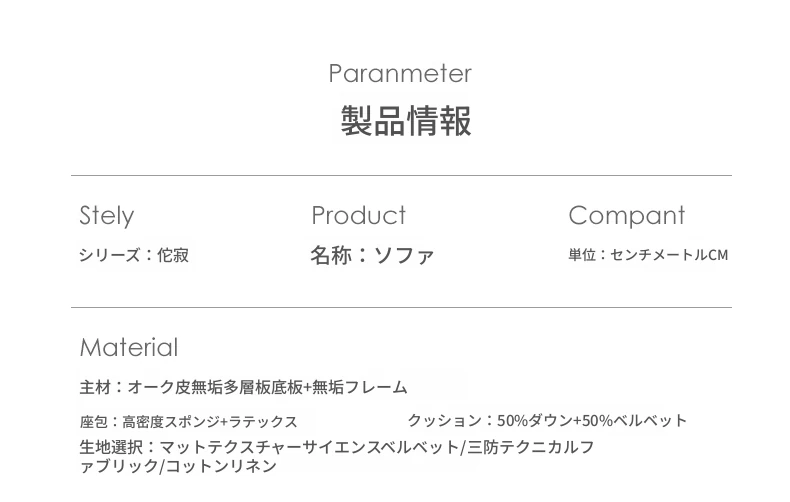Click the マットテクスチャーサイエンスベルベット fabric option
The height and width of the screenshot is (502, 790).
(310, 447)
